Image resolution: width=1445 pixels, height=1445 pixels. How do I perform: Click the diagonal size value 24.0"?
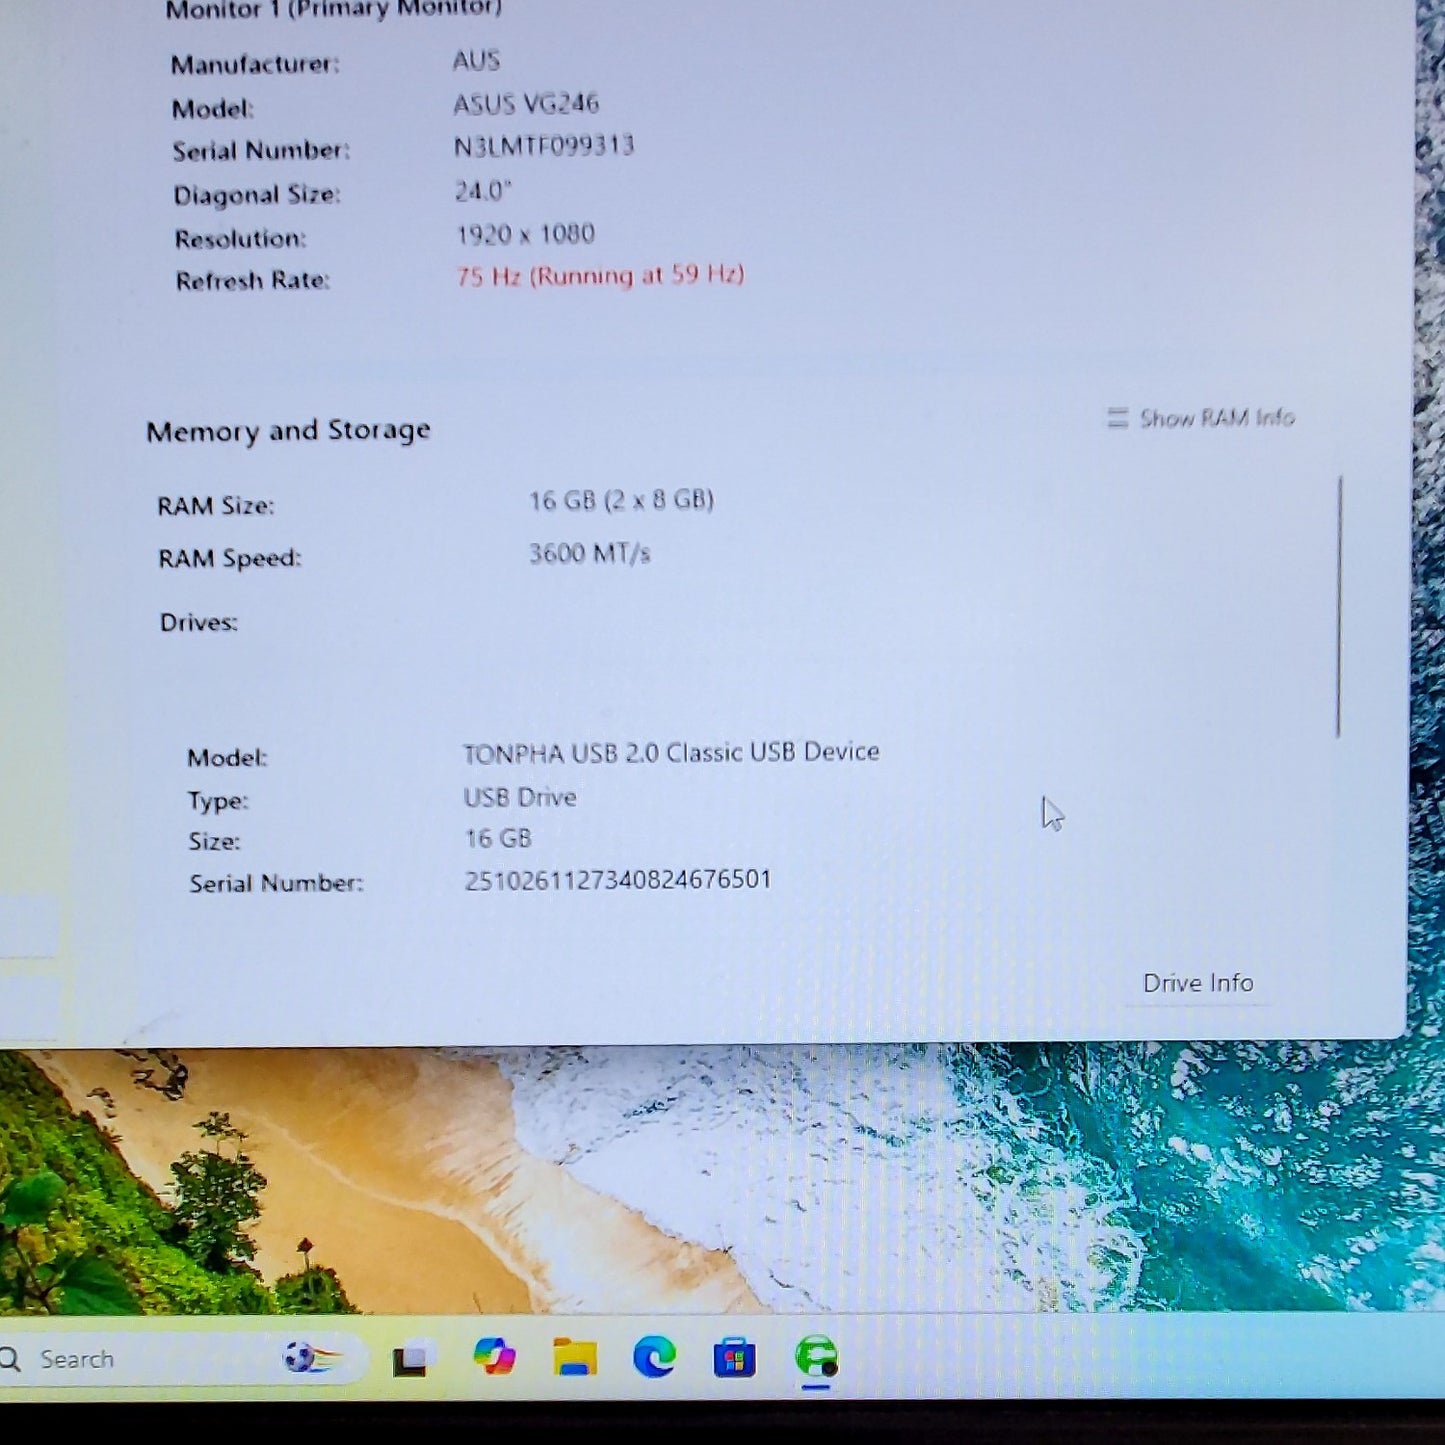[x=483, y=190]
